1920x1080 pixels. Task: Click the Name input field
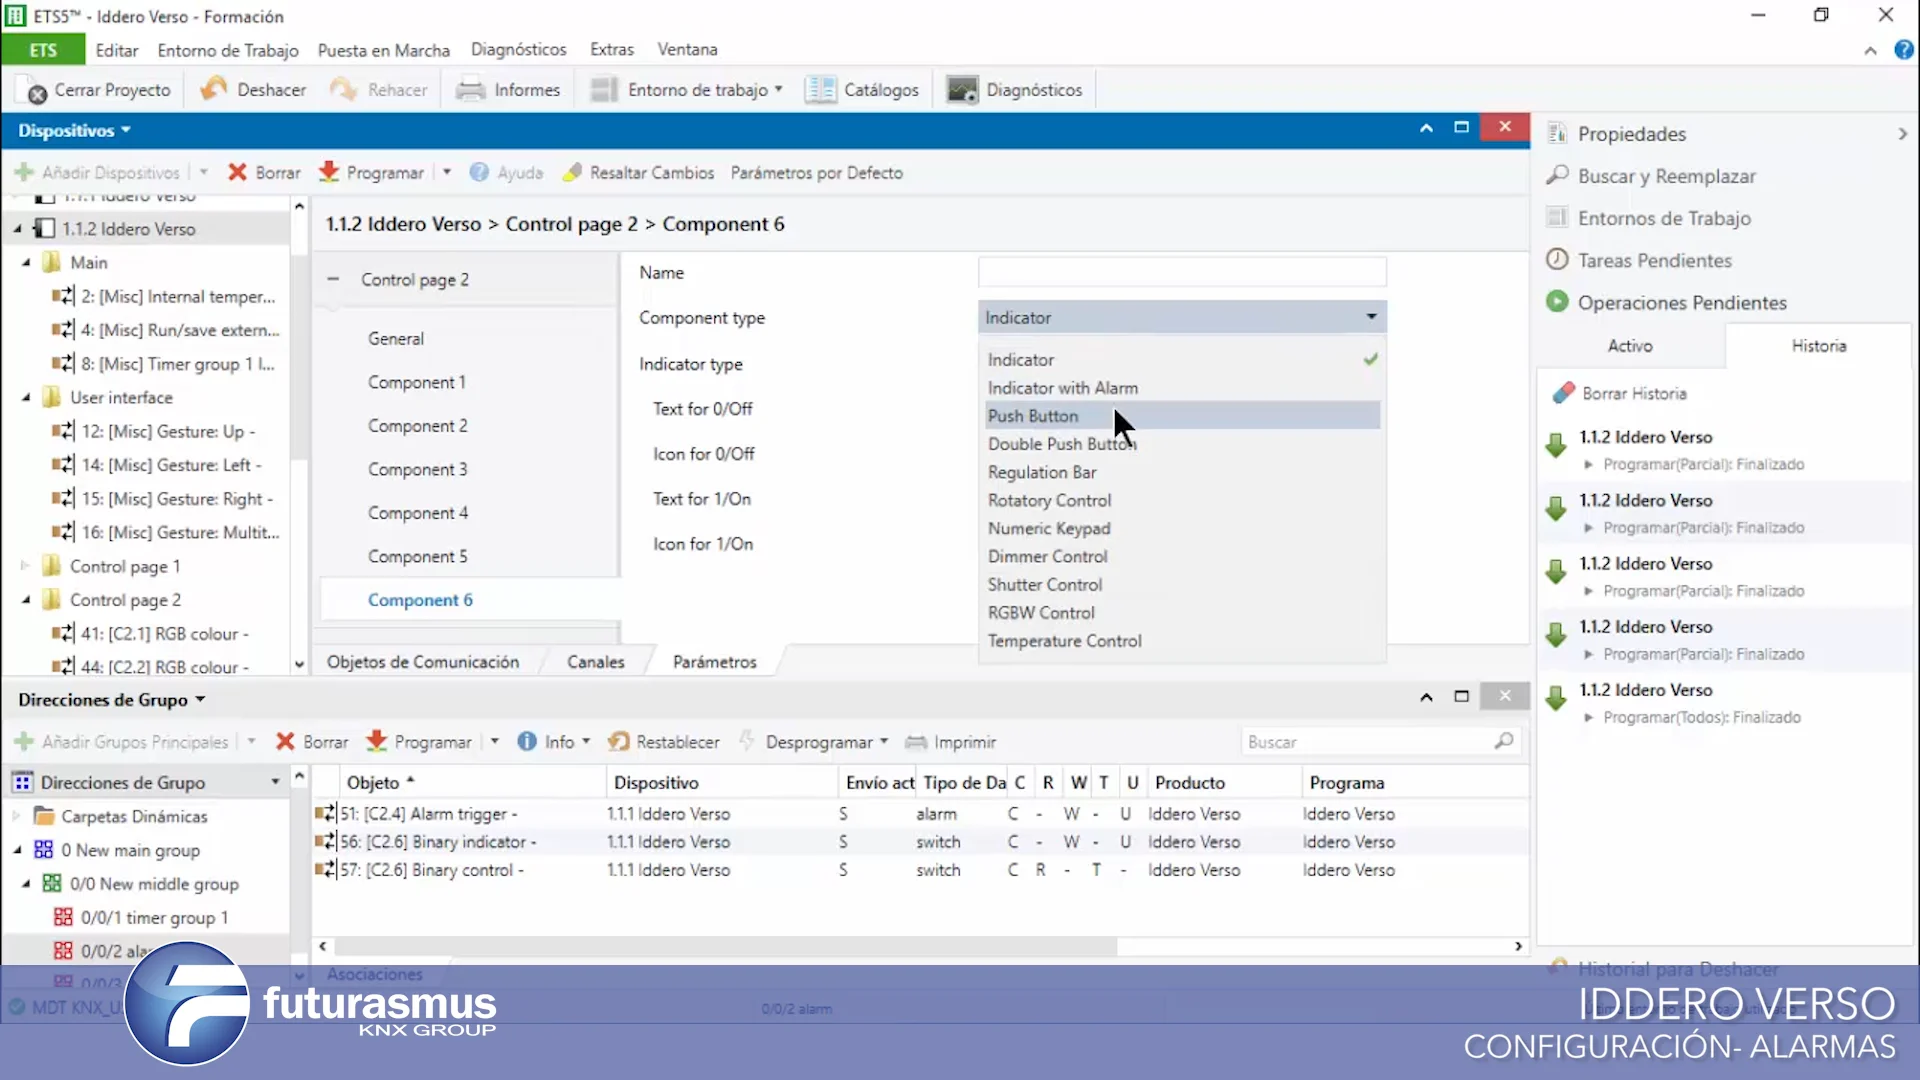click(1181, 272)
